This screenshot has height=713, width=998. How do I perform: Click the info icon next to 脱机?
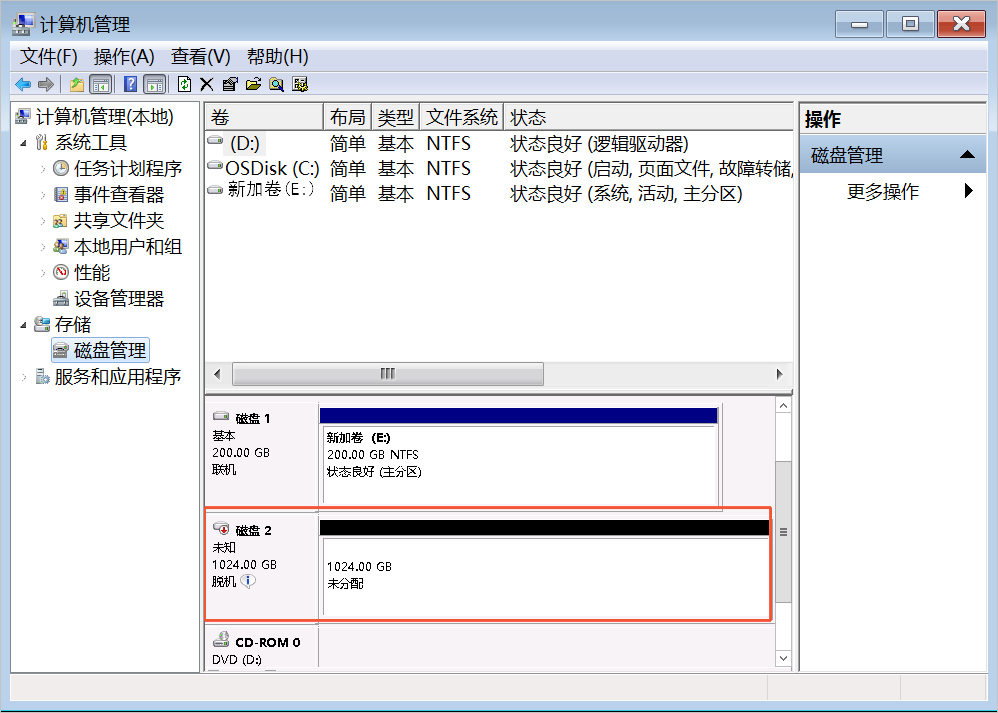pos(248,581)
